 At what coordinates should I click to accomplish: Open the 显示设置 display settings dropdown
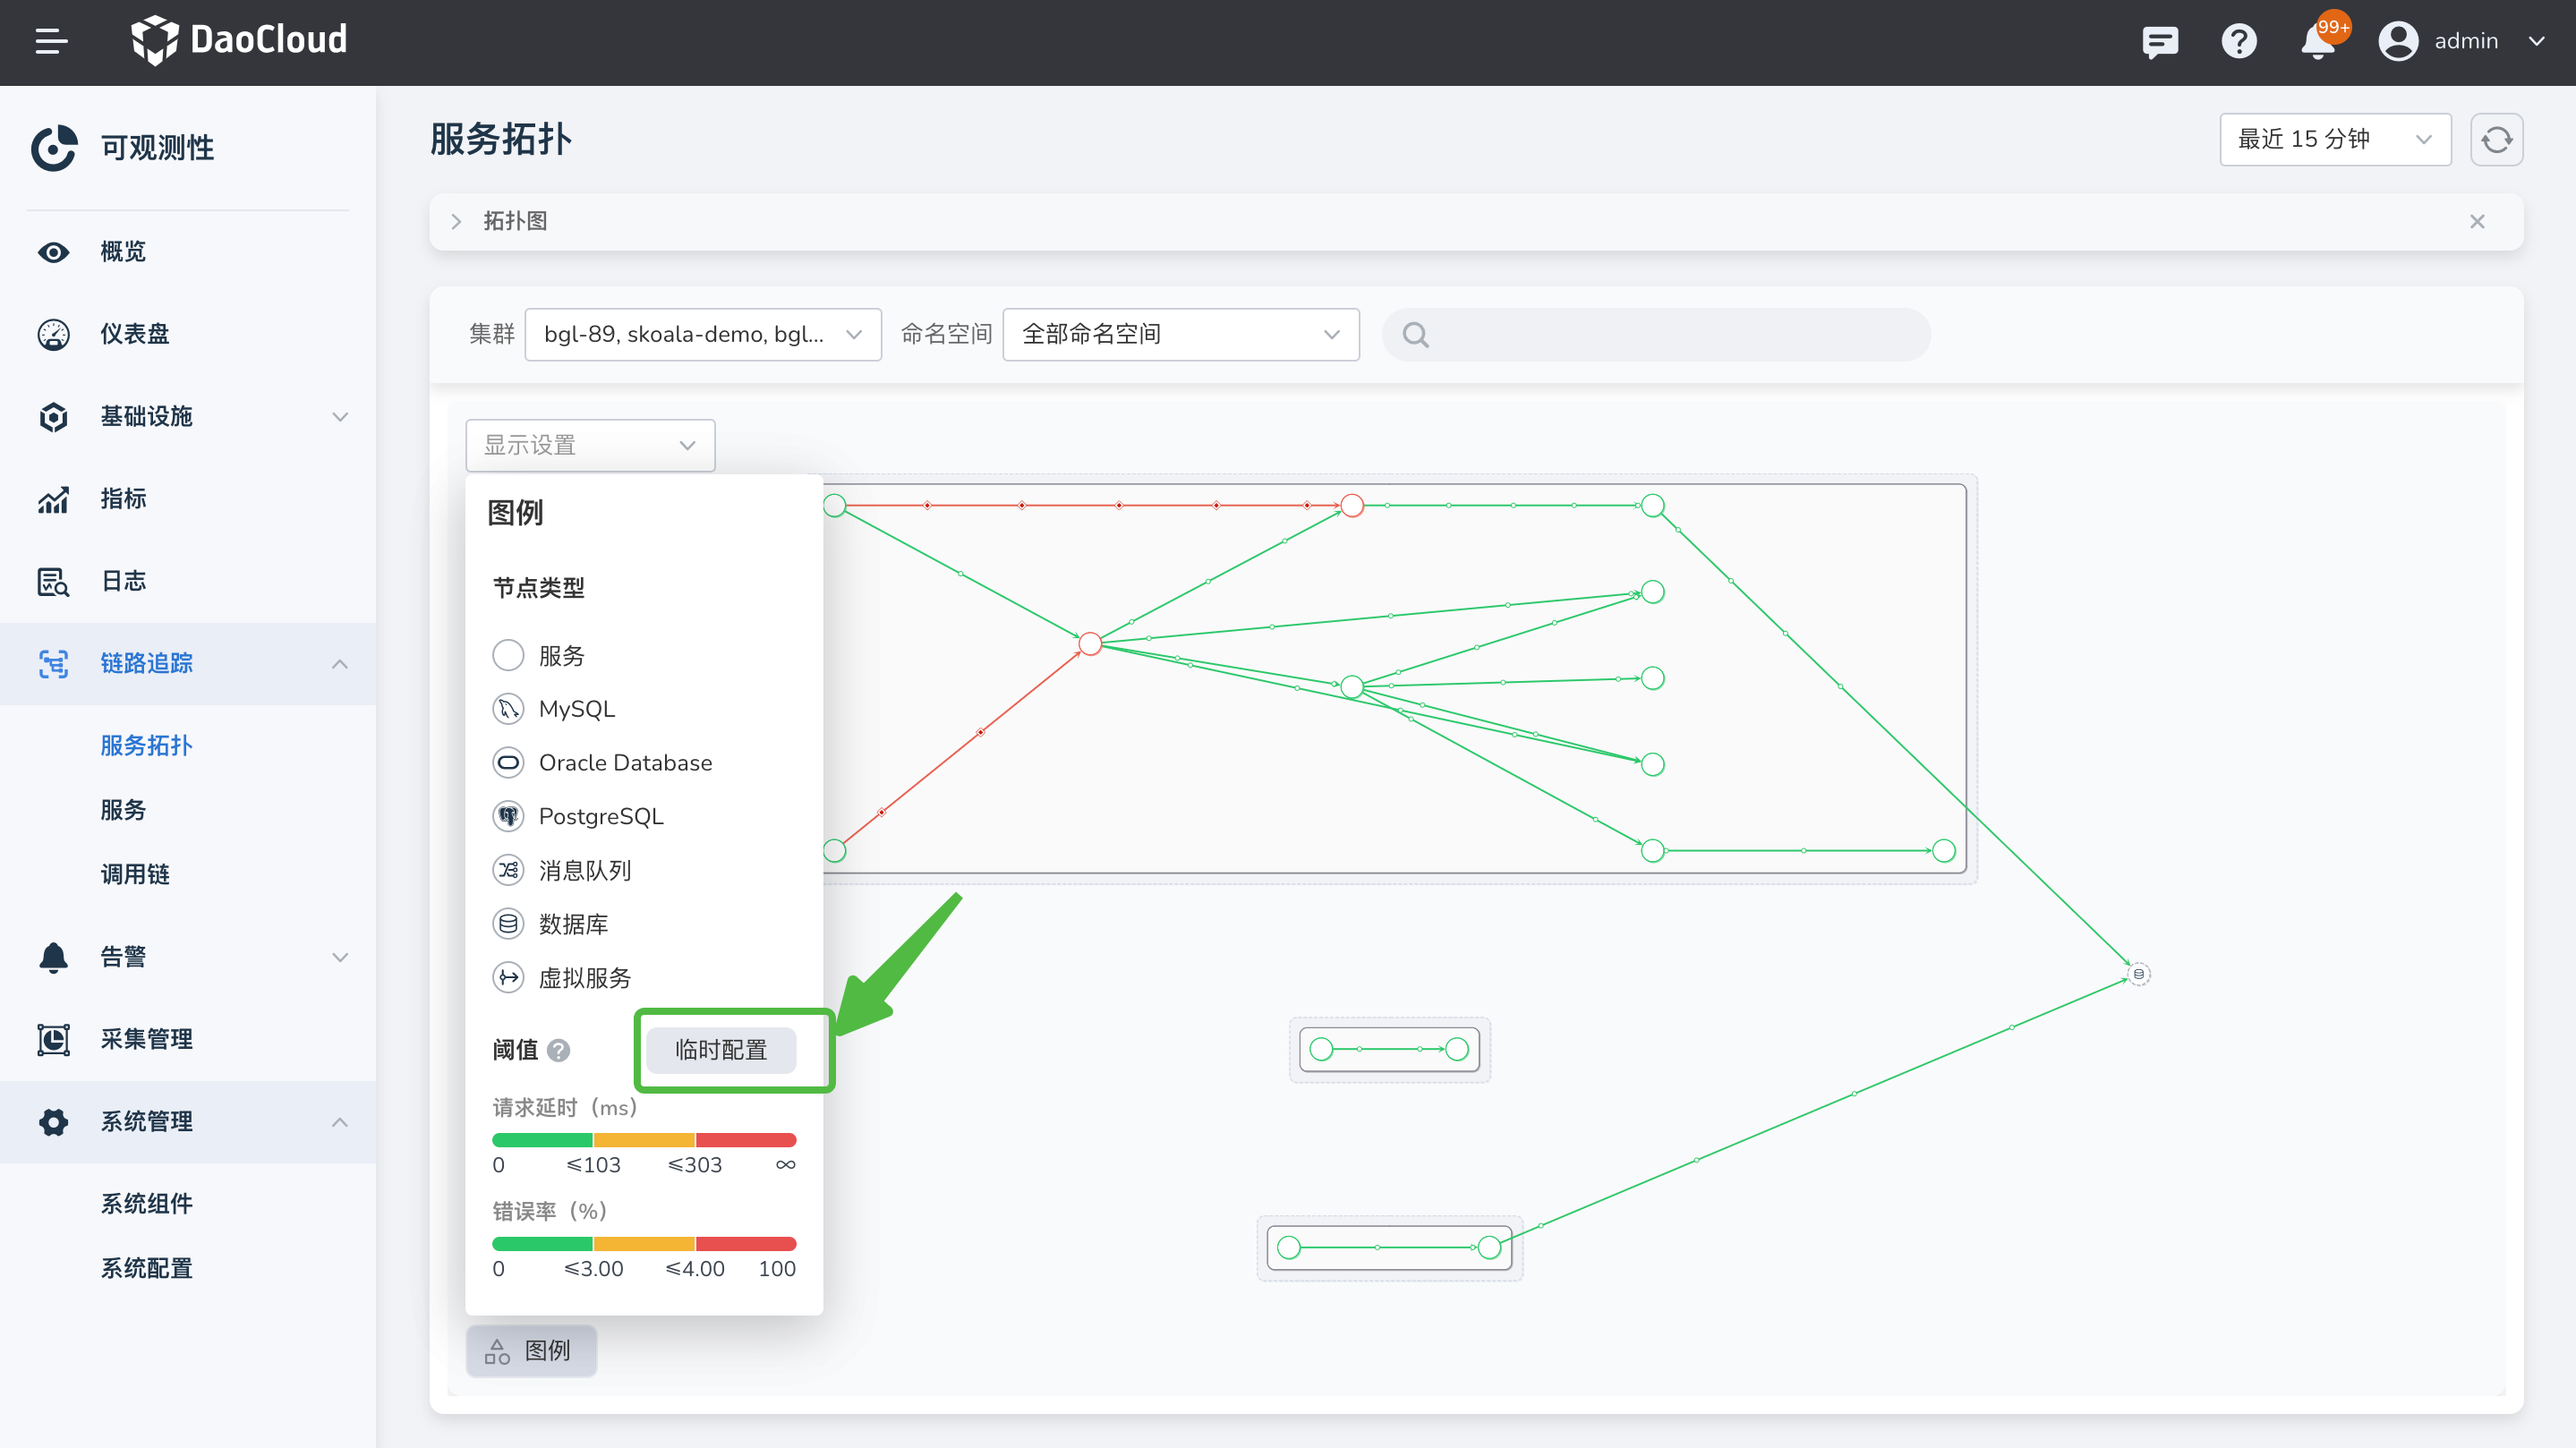[590, 445]
